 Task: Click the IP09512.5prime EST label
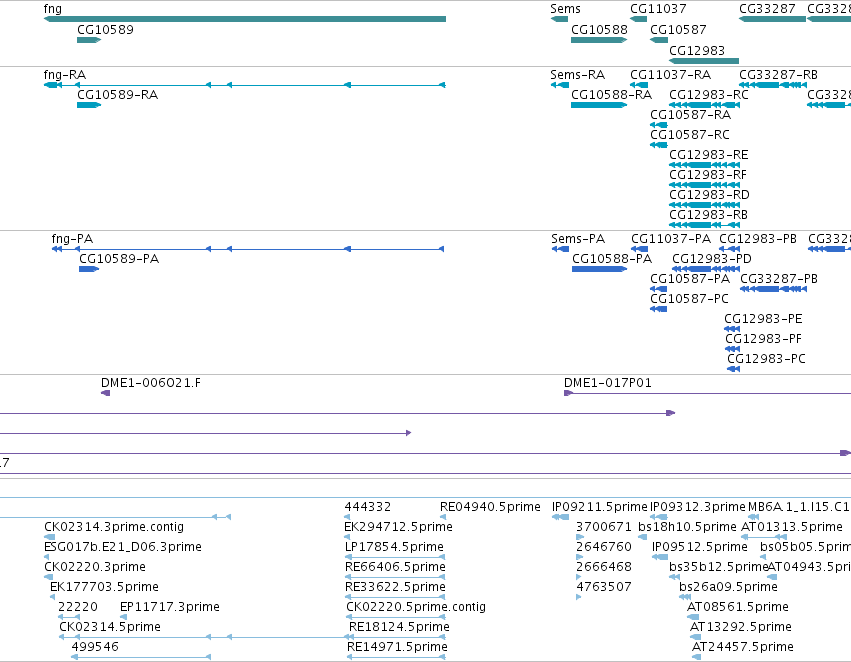tap(700, 547)
